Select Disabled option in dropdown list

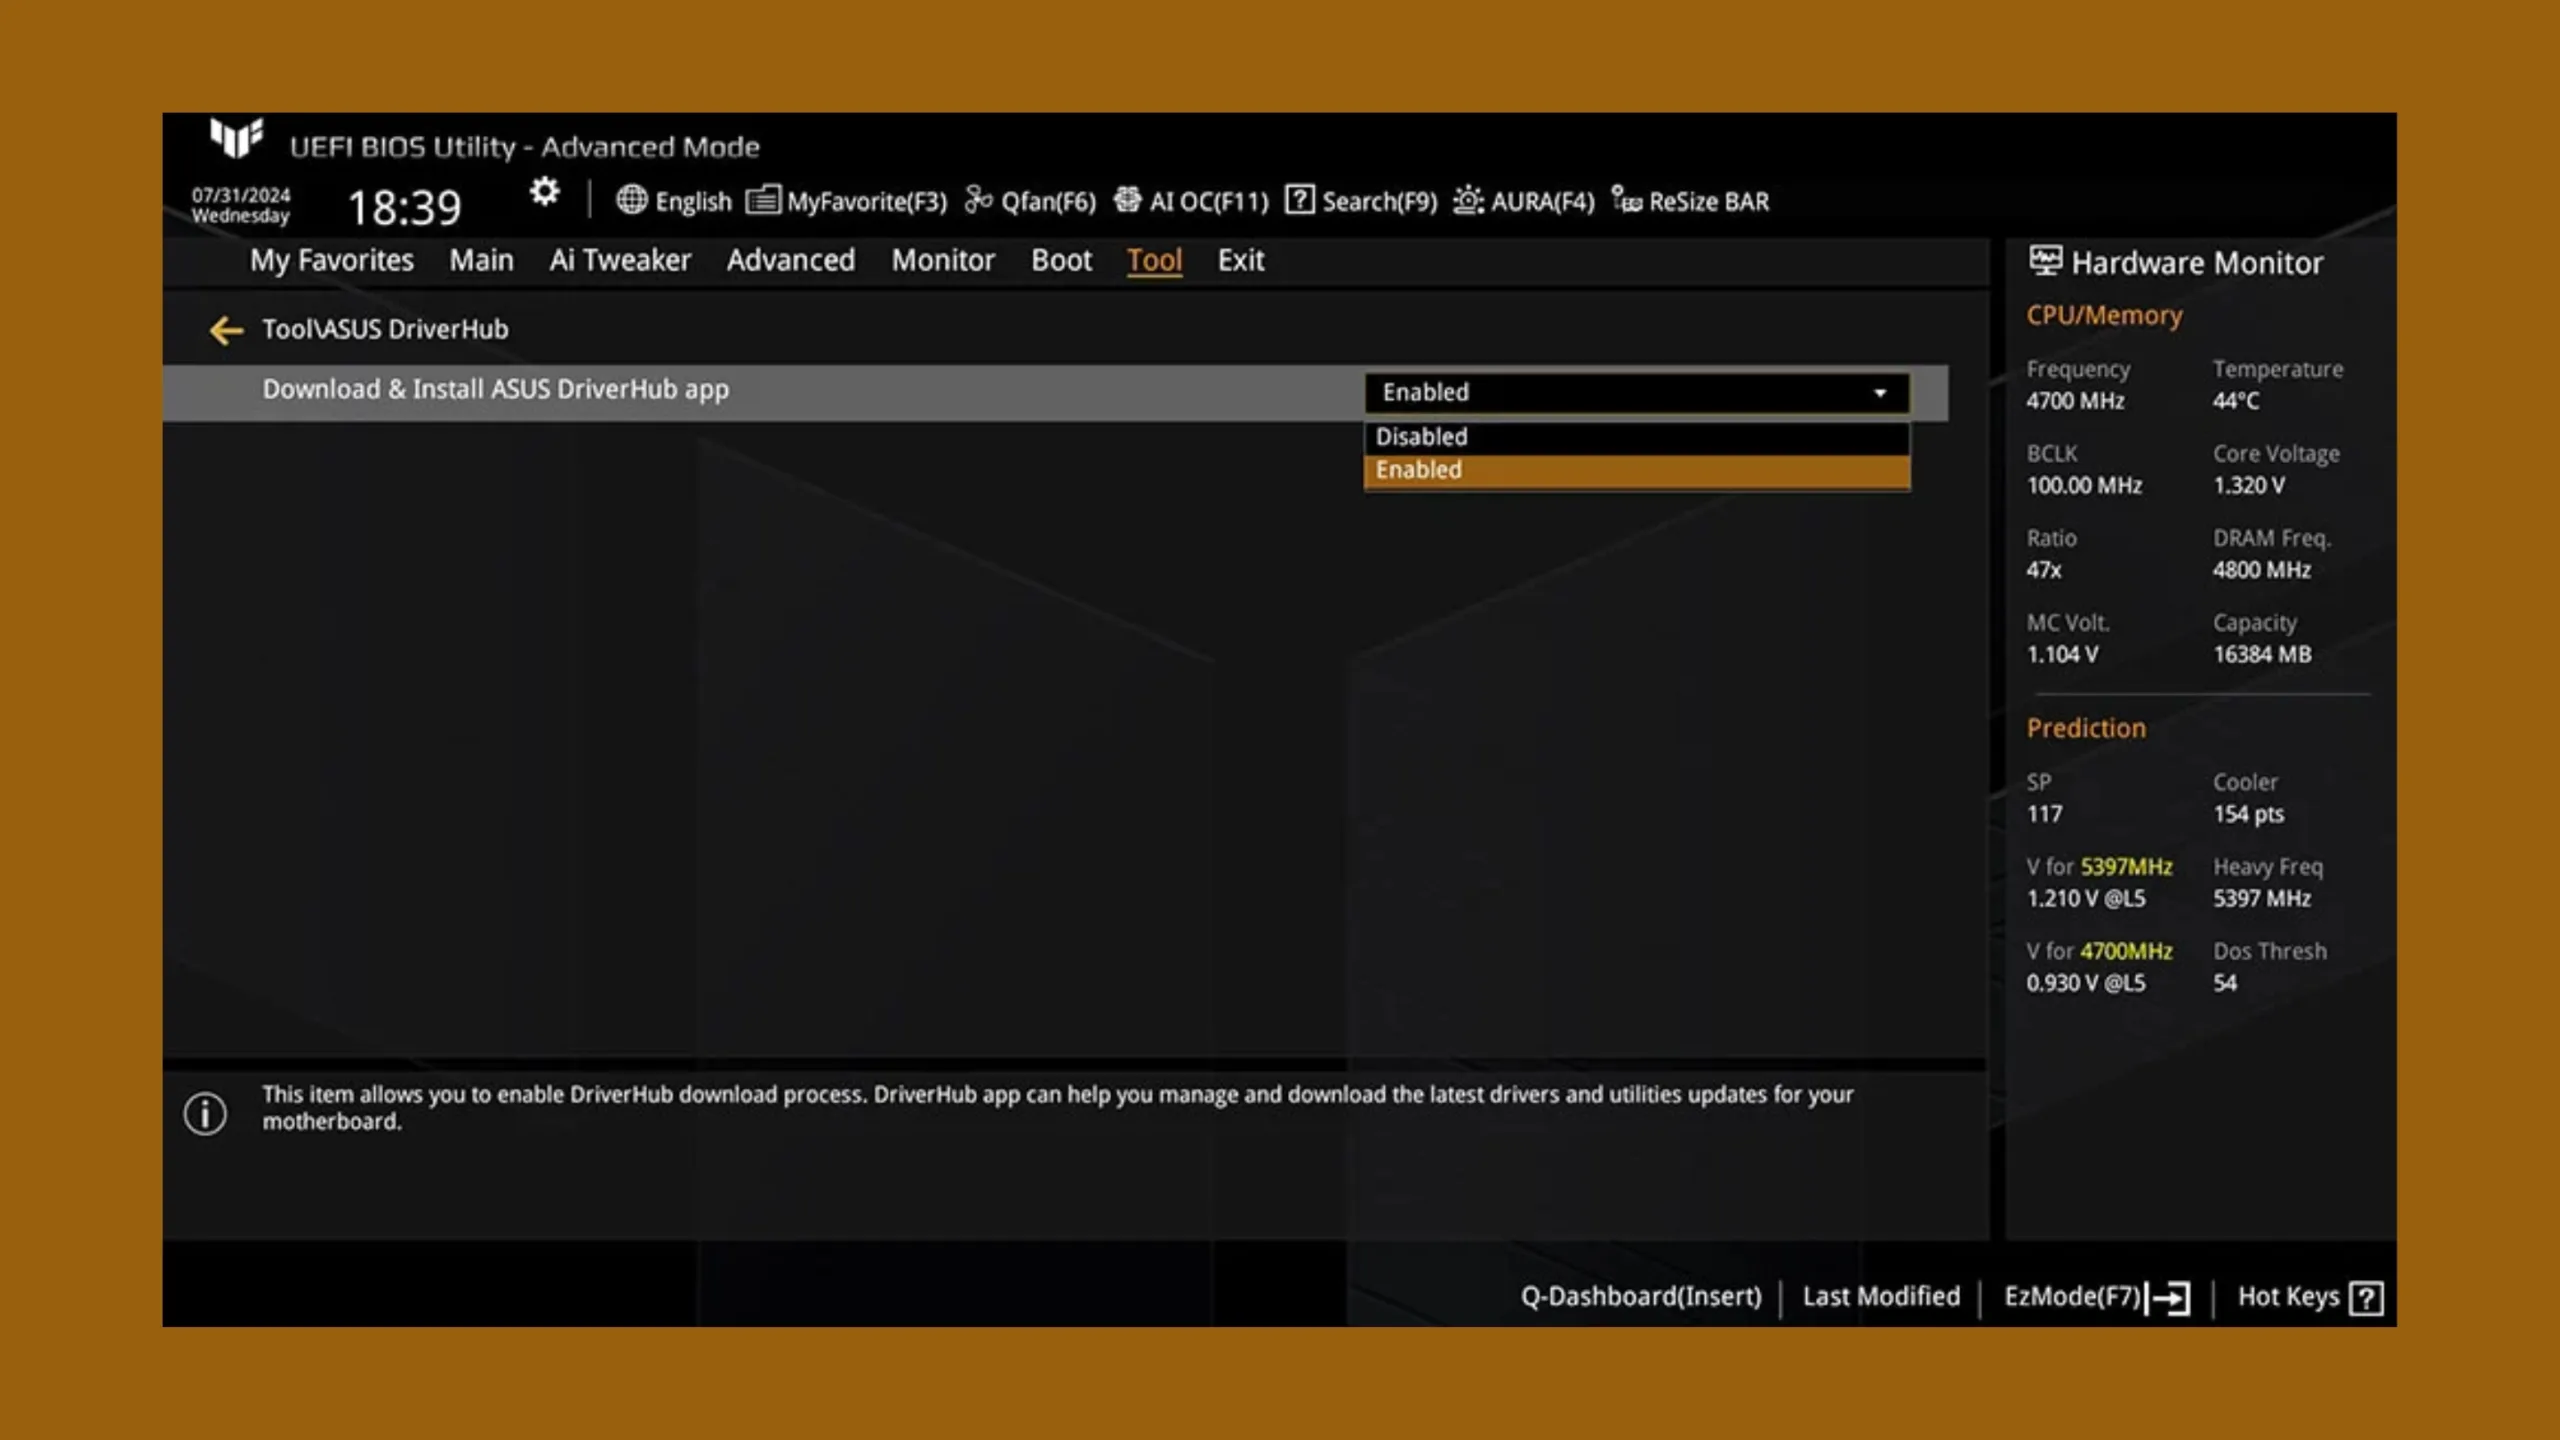1636,437
